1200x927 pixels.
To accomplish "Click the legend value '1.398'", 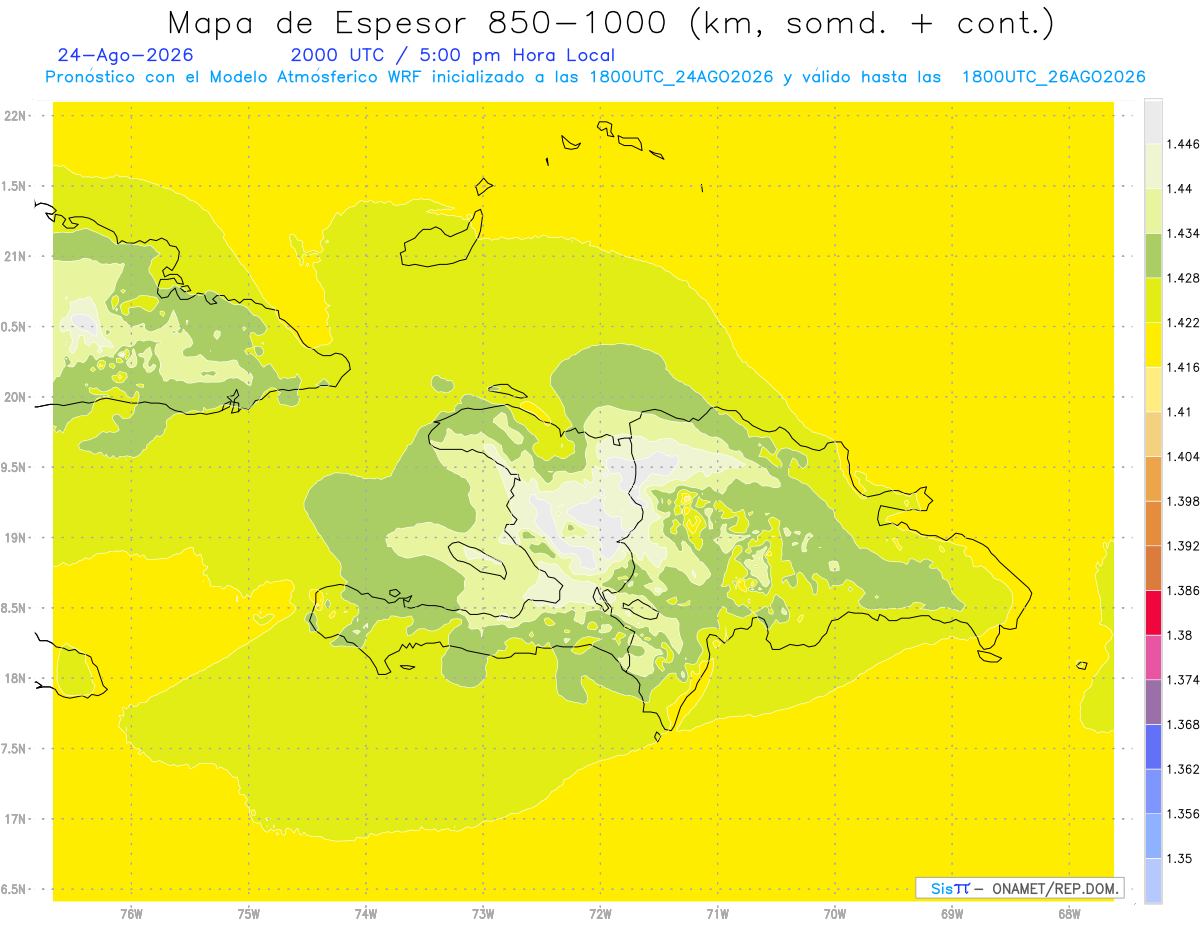I will click(x=1182, y=501).
